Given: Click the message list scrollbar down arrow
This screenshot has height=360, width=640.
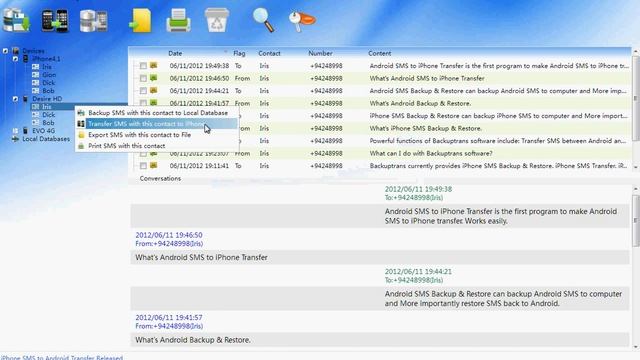Looking at the screenshot, I should (x=636, y=167).
